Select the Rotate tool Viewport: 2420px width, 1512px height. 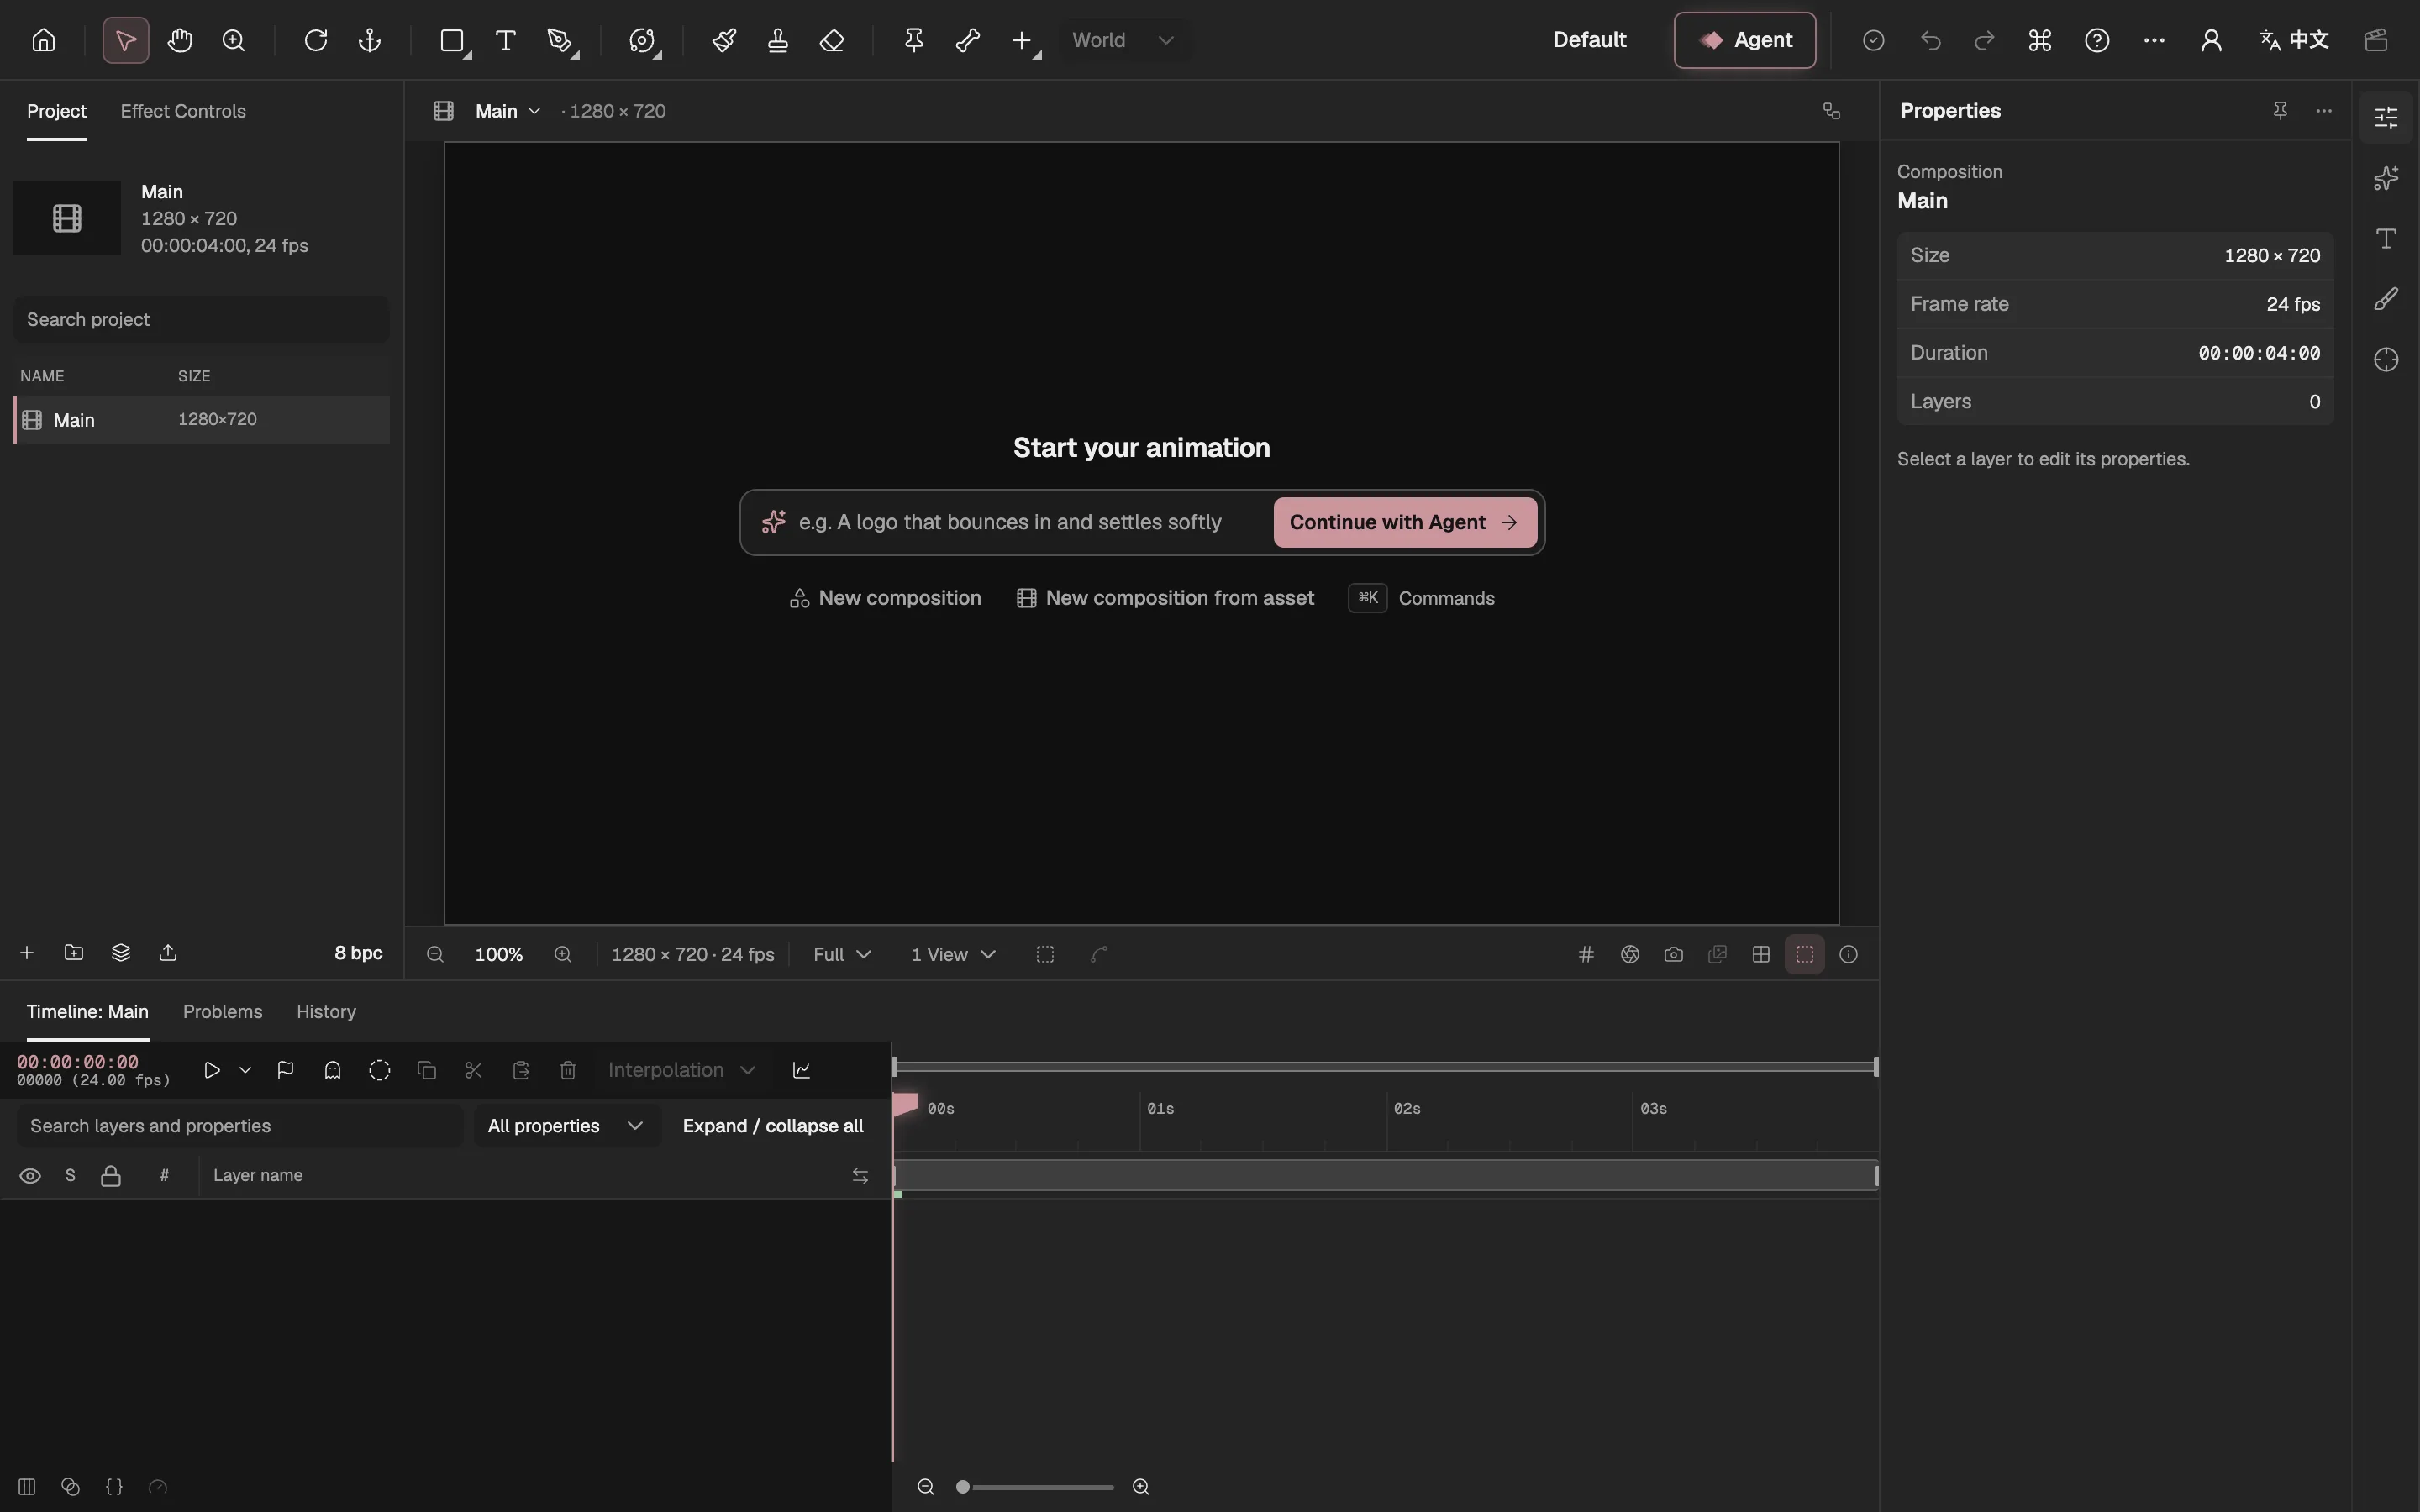click(316, 40)
